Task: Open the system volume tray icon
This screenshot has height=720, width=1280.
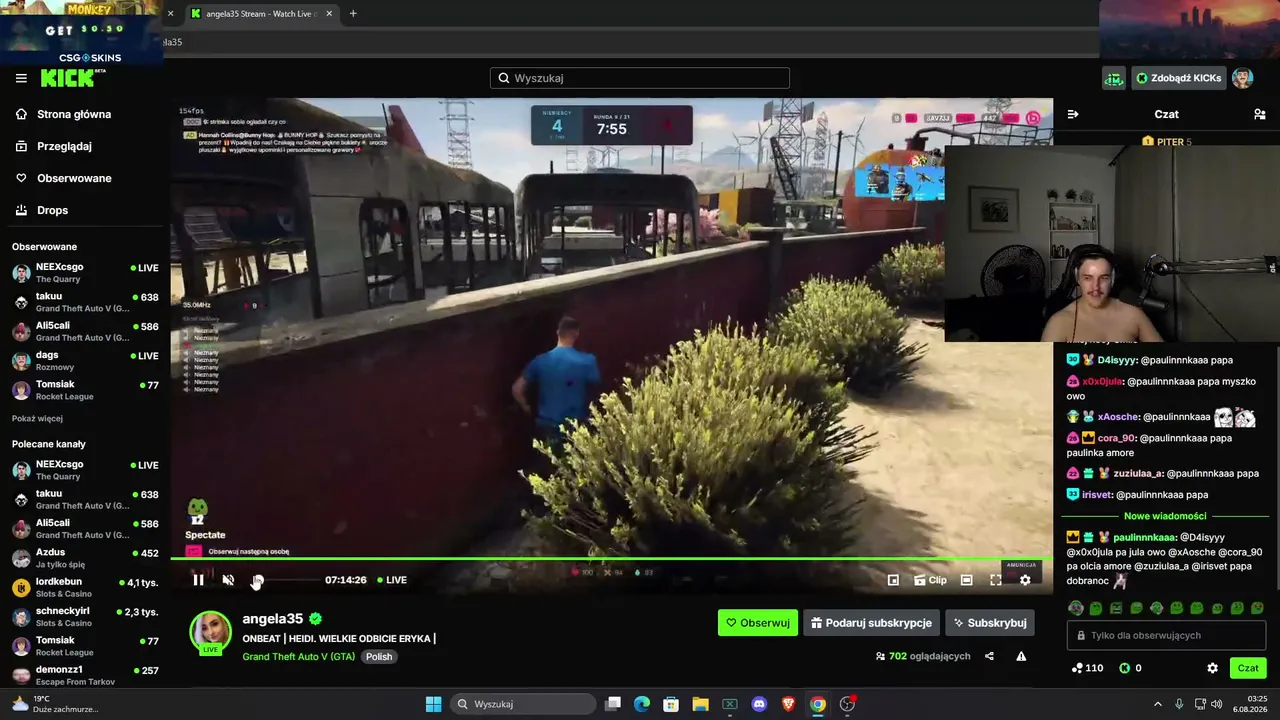Action: (1217, 704)
